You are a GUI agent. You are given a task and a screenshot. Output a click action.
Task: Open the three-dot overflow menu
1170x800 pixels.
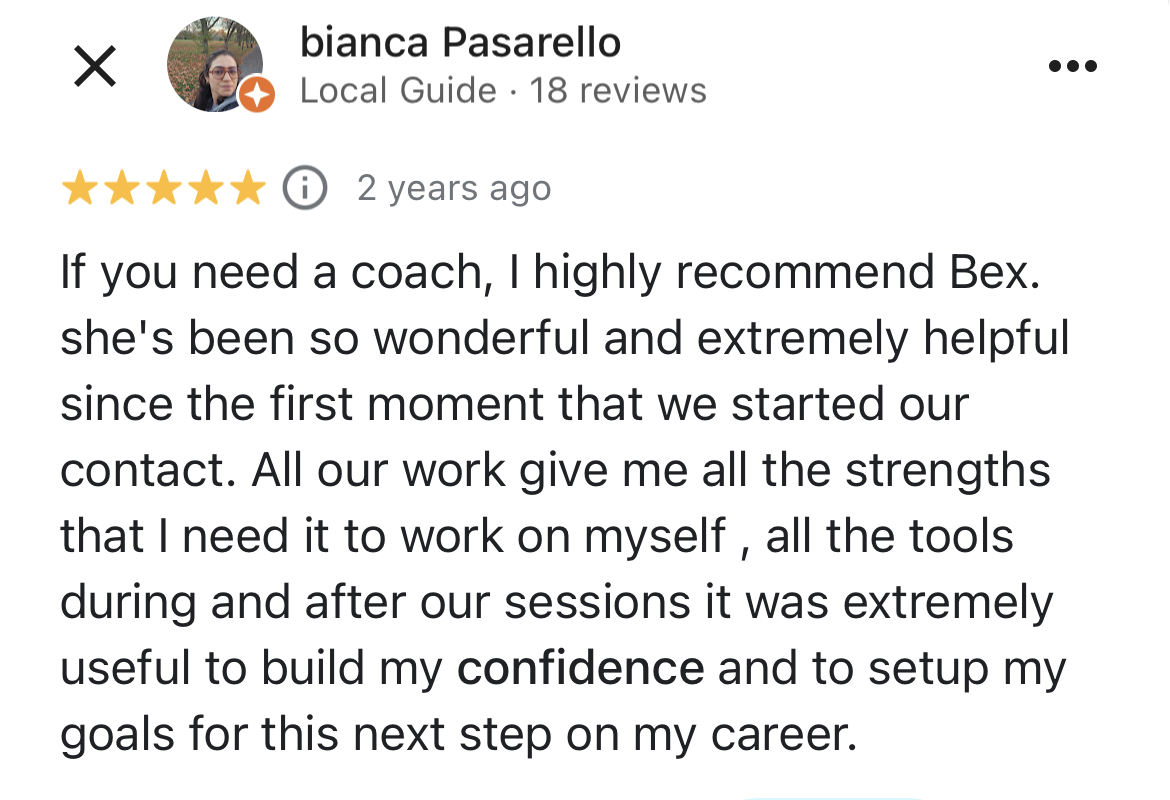pos(1073,65)
